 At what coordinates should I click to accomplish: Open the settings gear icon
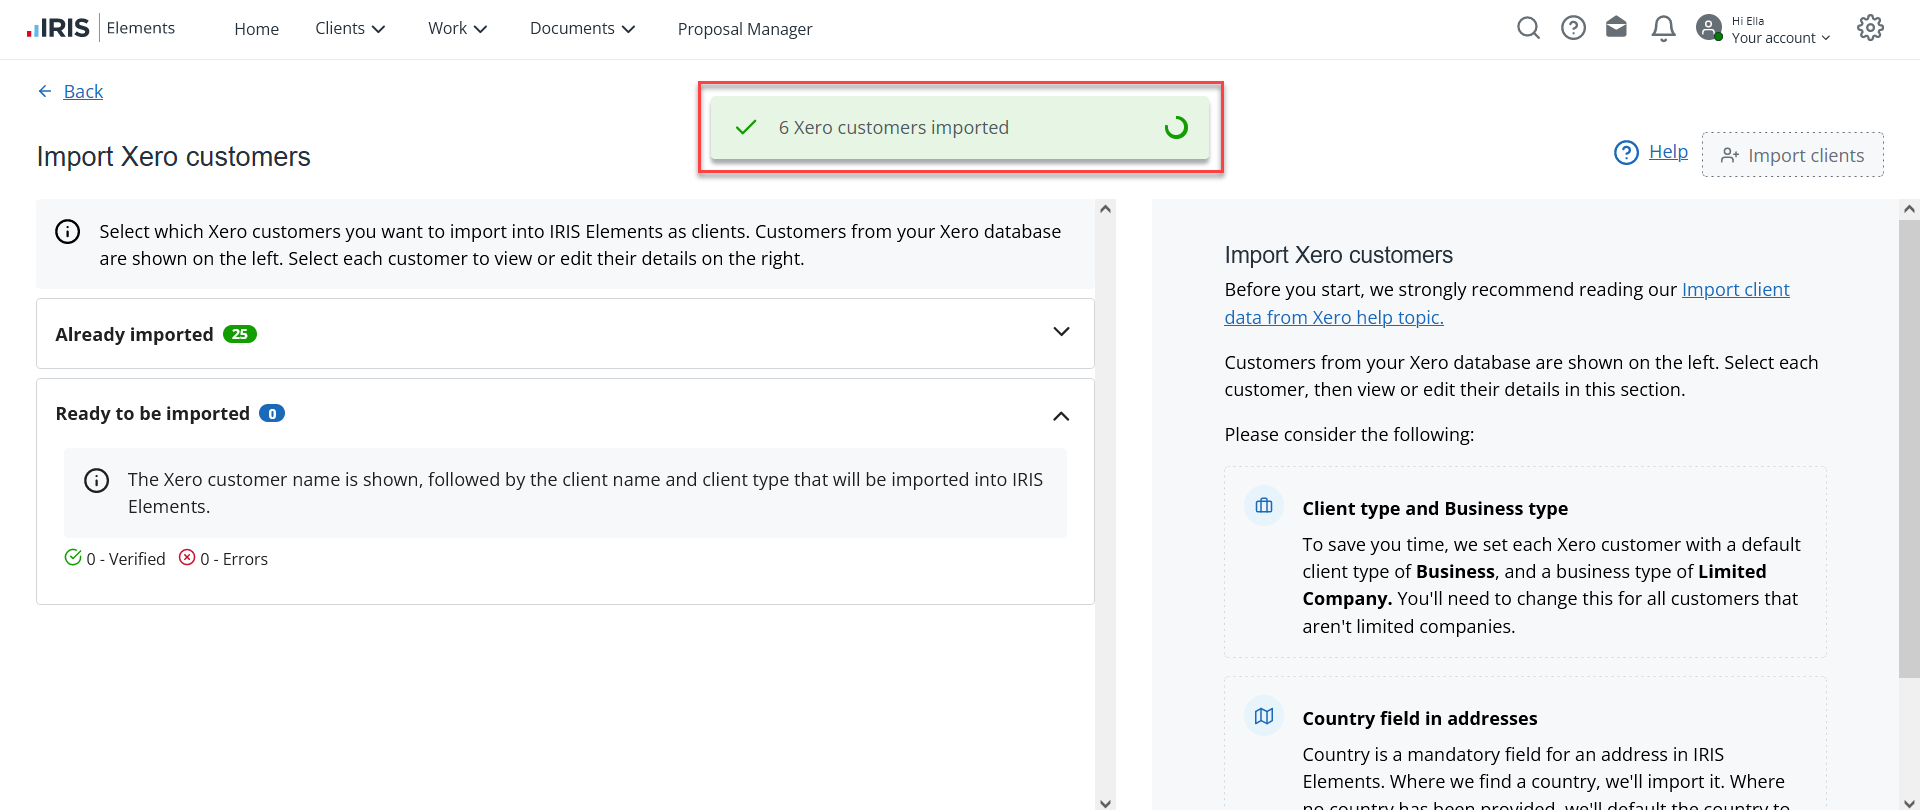click(1870, 28)
